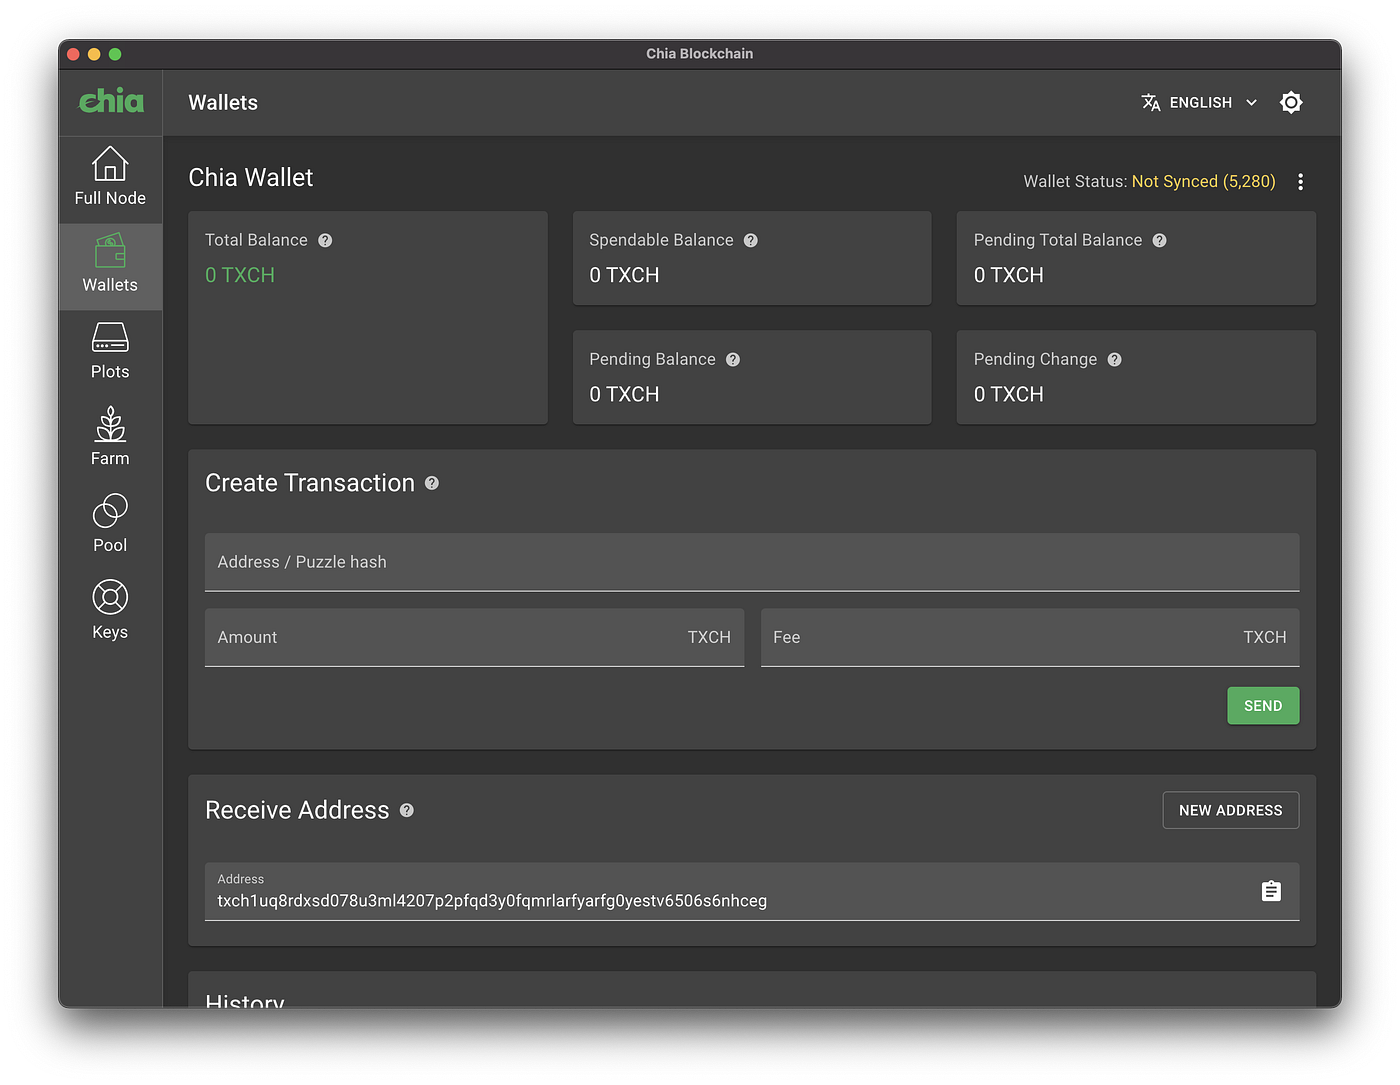Viewport: 1400px width, 1085px height.
Task: Open the Keys section
Action: [x=110, y=612]
